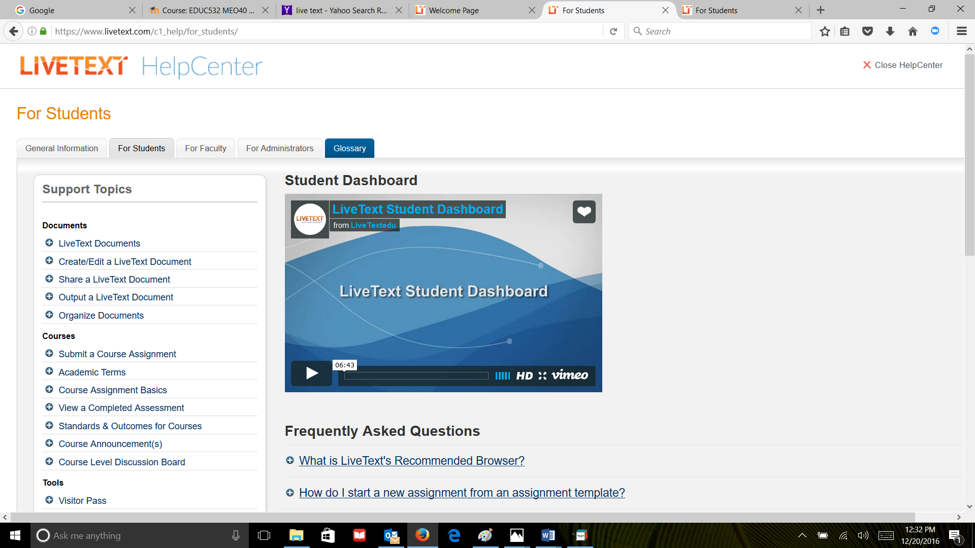
Task: Open the new assignment from template FAQ
Action: (x=462, y=493)
